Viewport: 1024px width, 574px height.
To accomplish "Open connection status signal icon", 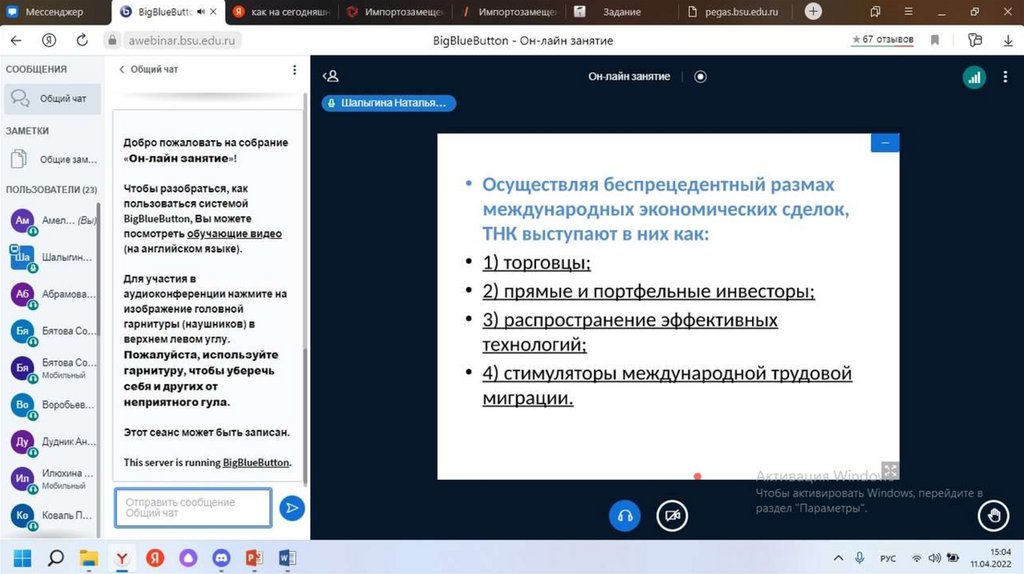I will [x=974, y=77].
